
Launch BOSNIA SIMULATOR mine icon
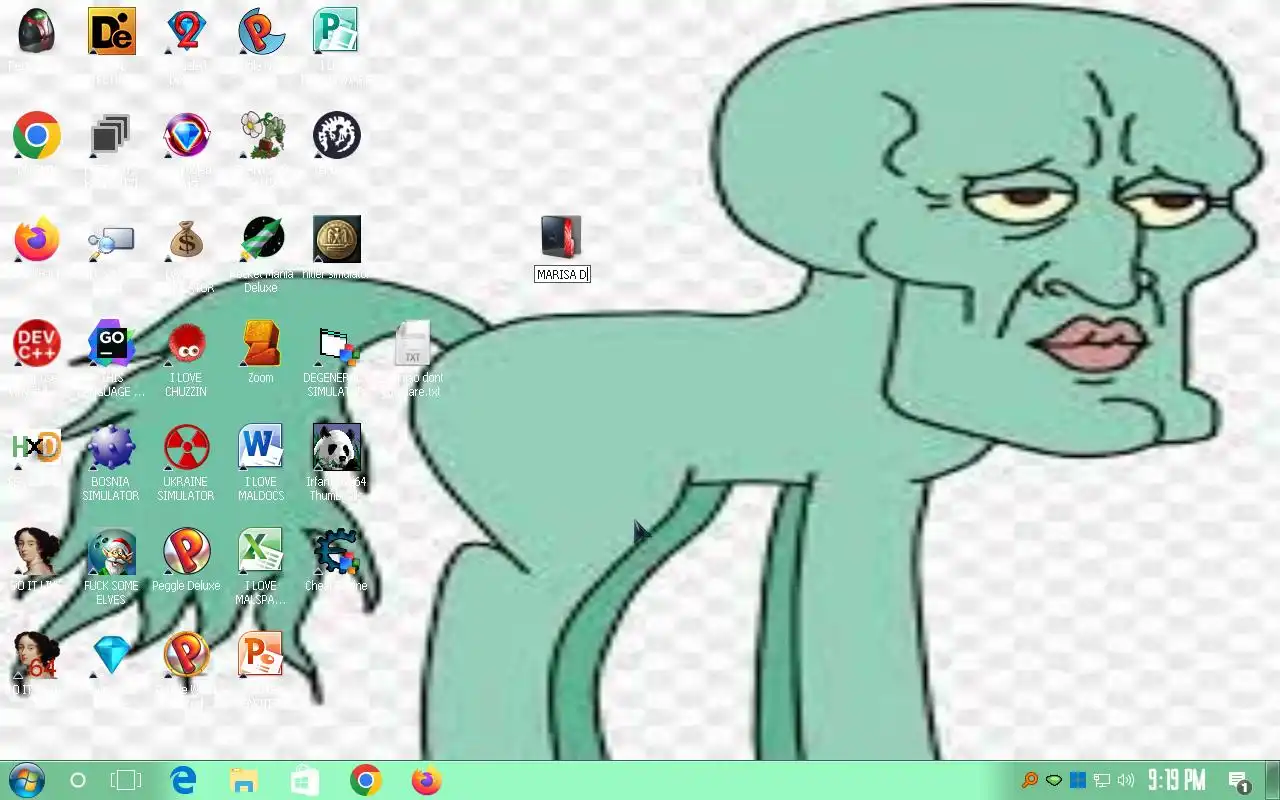click(x=111, y=447)
